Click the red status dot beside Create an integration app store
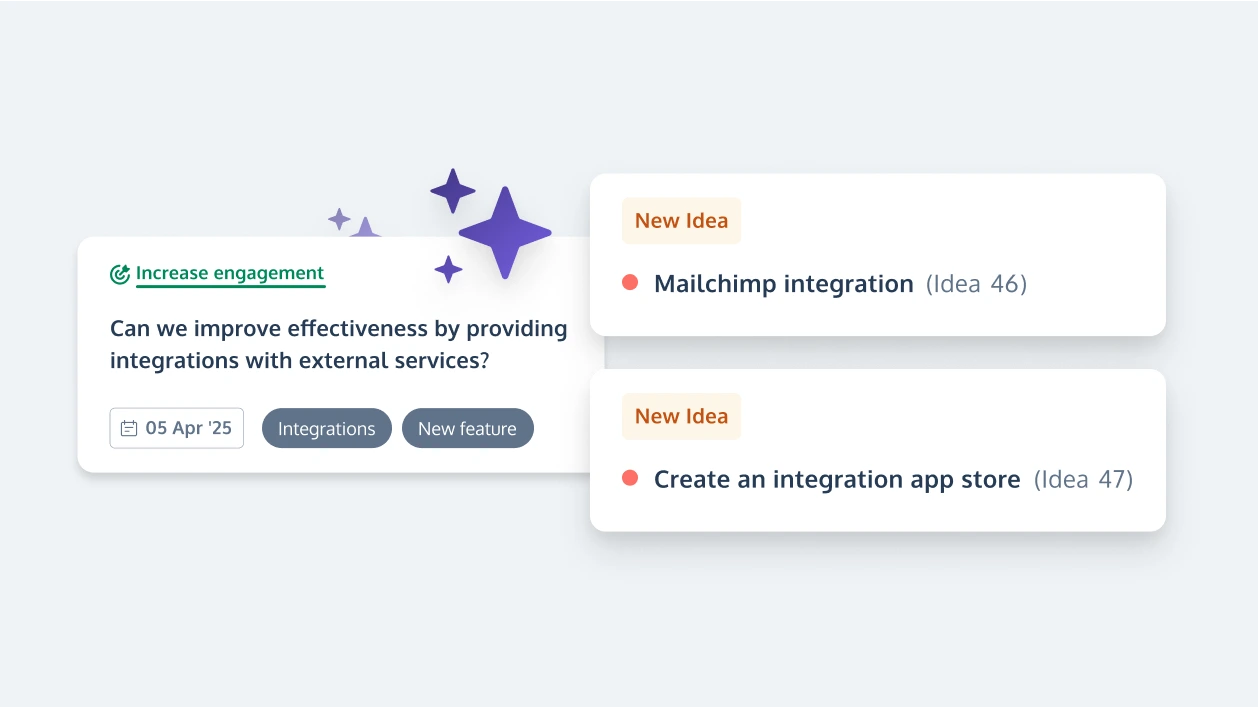 [x=630, y=478]
